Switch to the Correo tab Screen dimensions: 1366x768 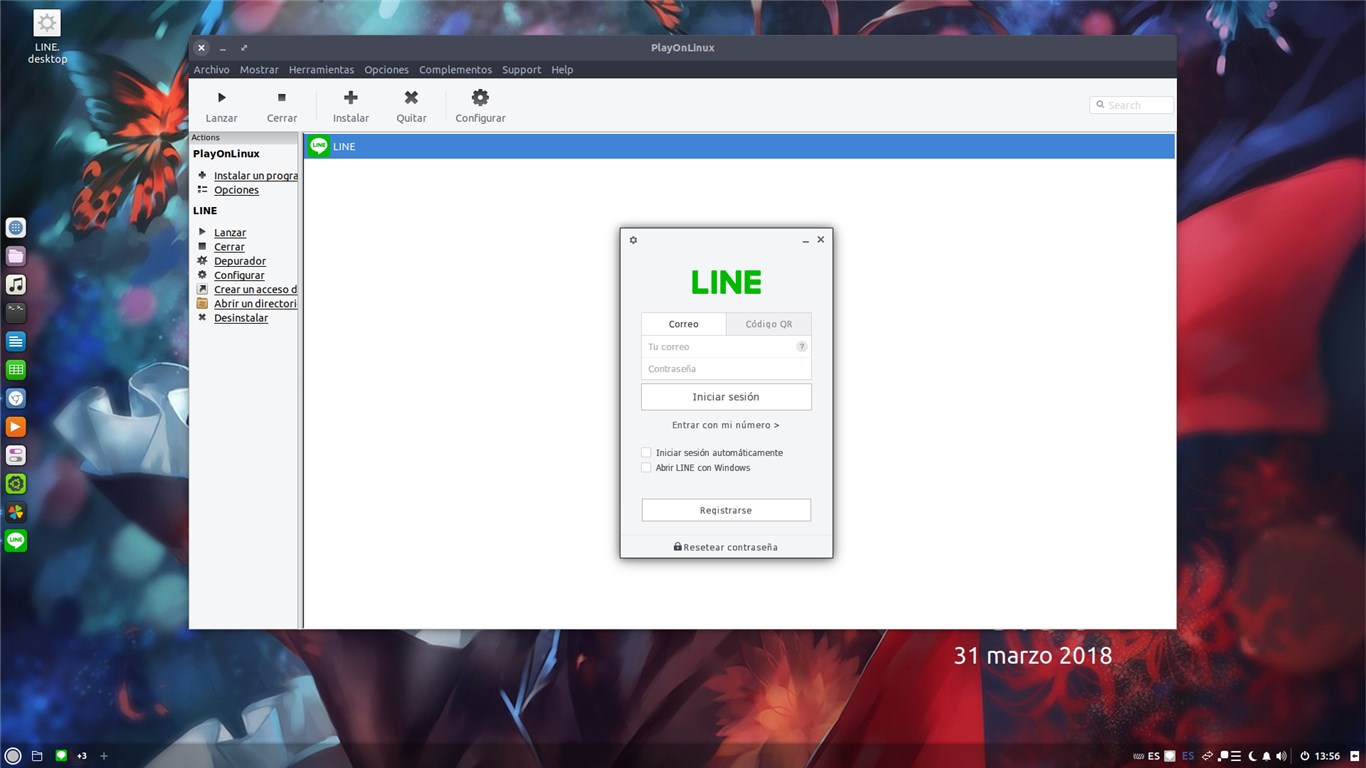click(x=684, y=324)
